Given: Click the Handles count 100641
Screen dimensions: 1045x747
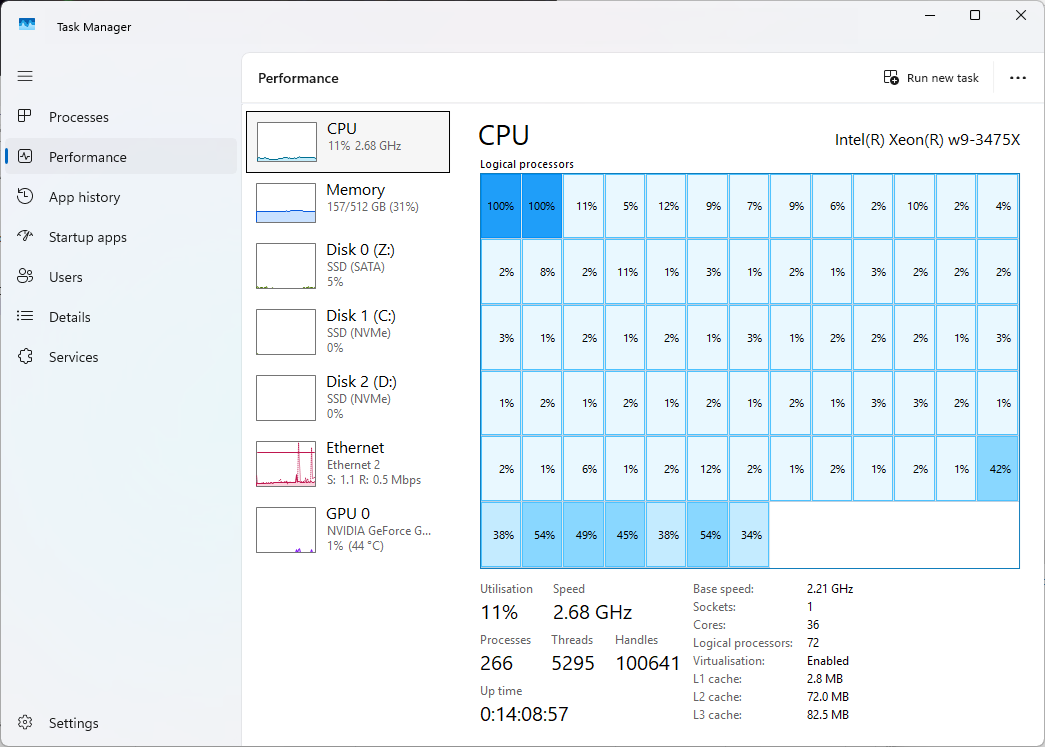Looking at the screenshot, I should (647, 663).
